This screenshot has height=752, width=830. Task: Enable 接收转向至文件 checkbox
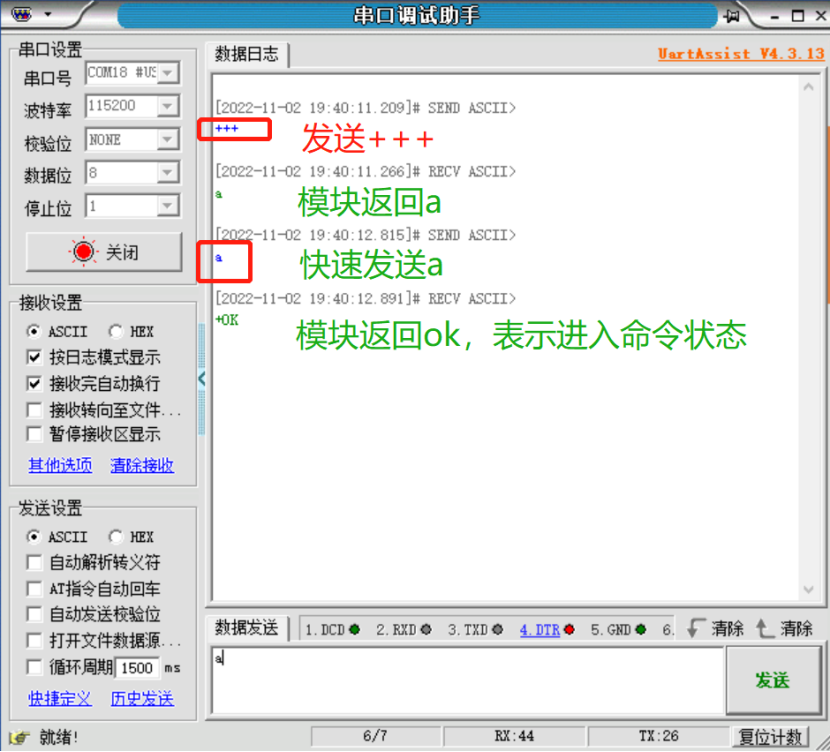34,410
